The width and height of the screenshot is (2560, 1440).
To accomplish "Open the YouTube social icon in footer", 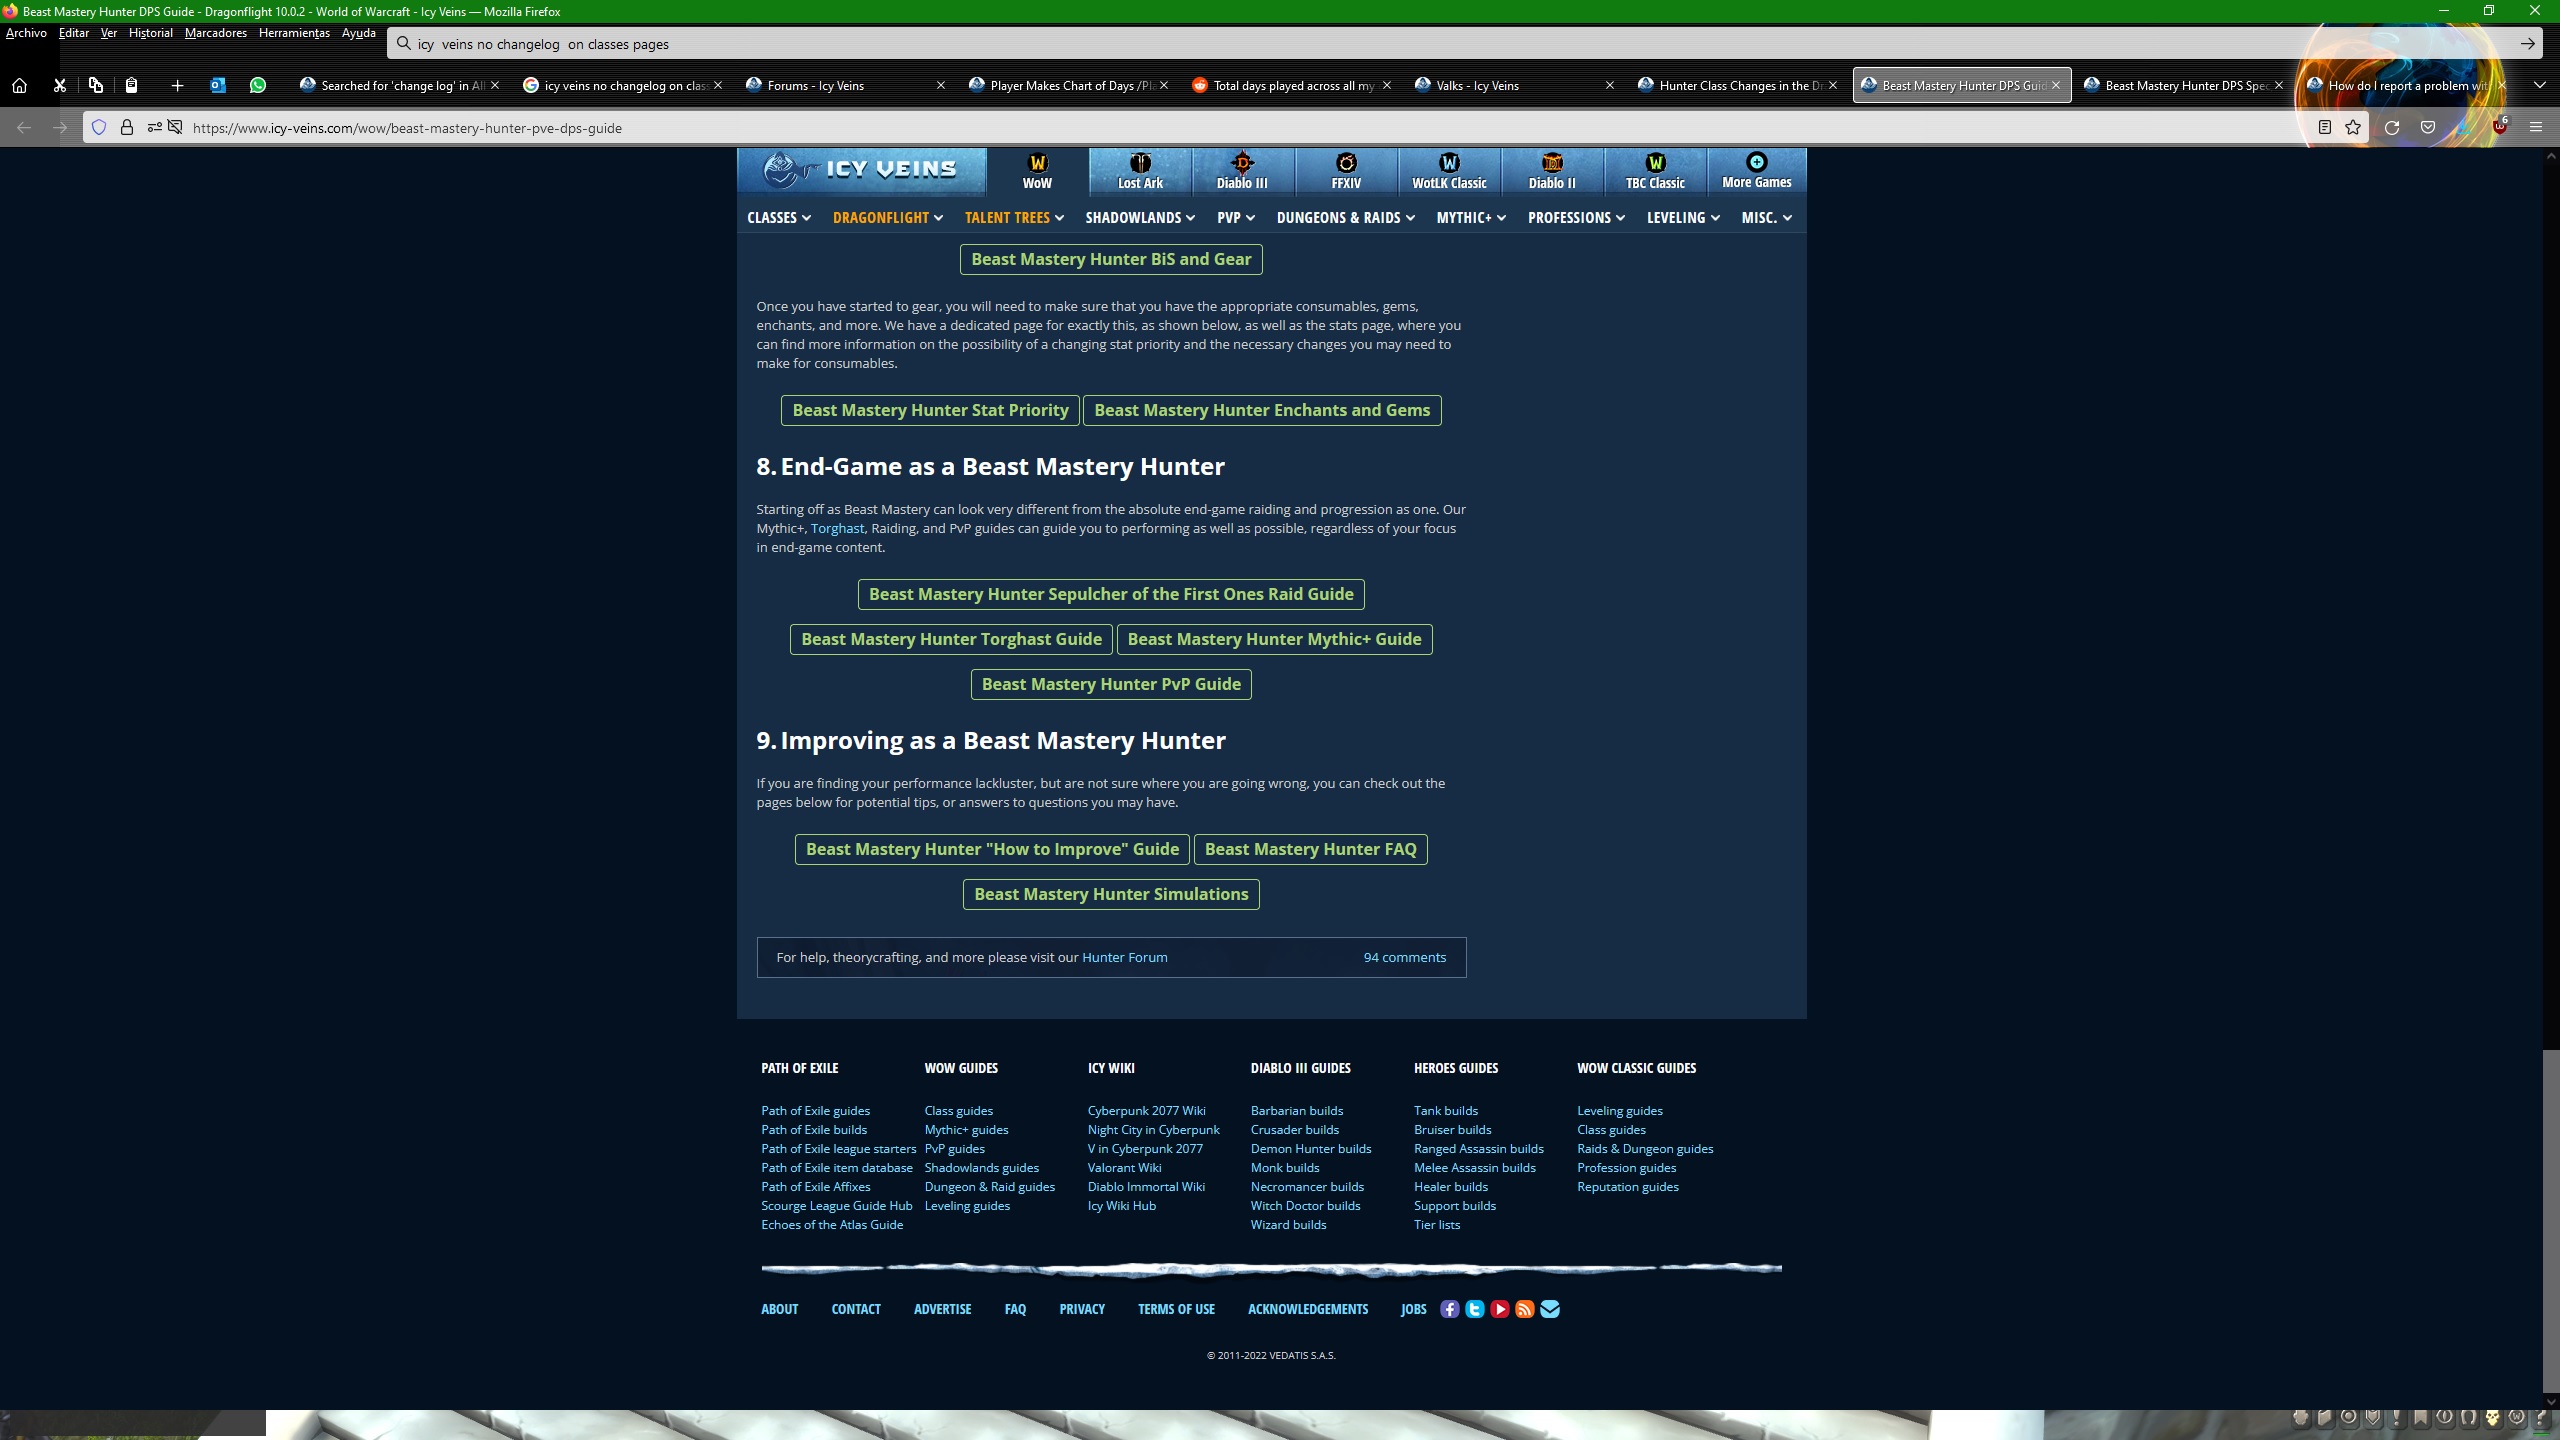I will pos(1499,1309).
